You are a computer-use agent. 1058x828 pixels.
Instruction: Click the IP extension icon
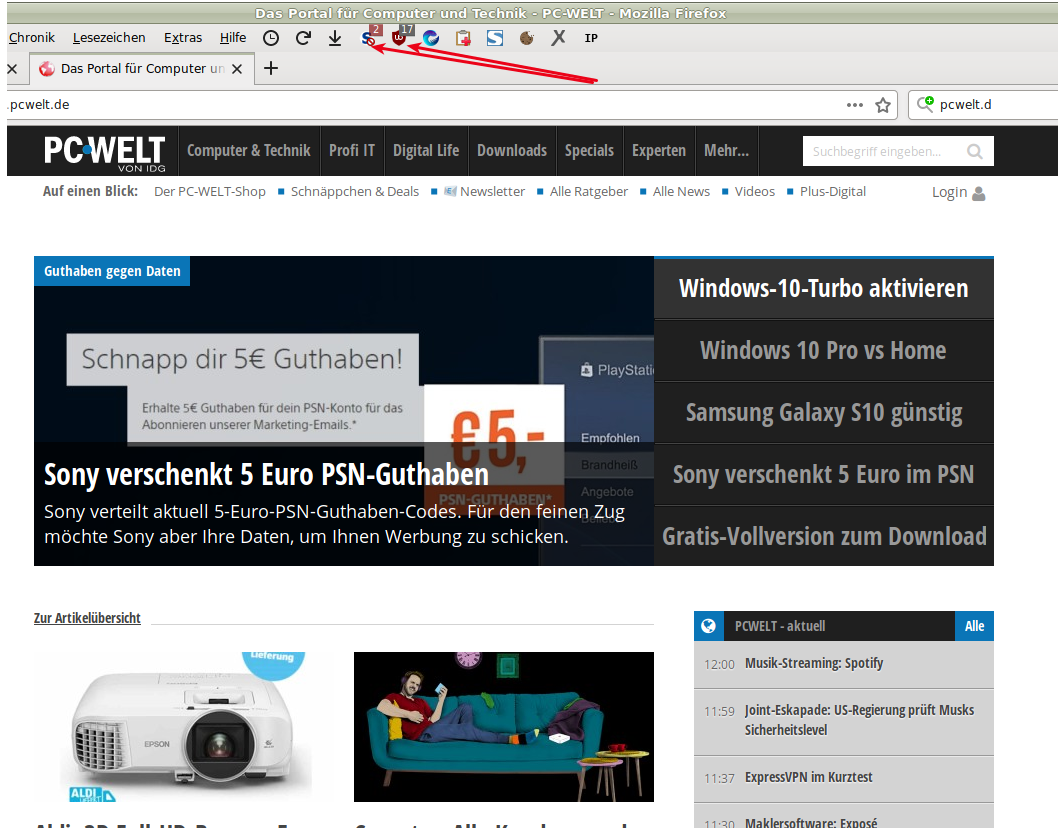coord(591,38)
